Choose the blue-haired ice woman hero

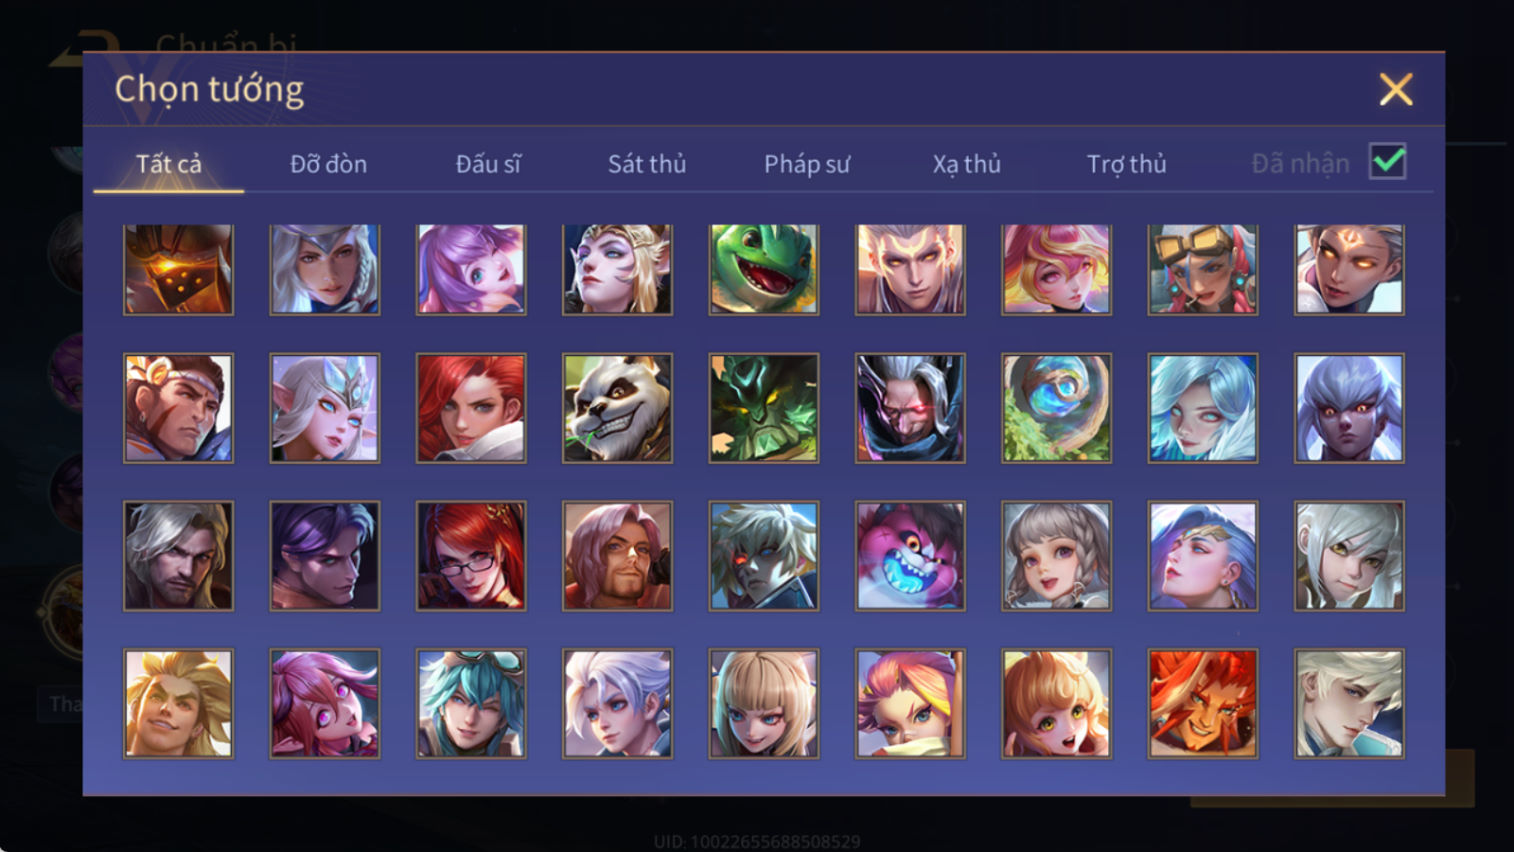coord(1203,408)
